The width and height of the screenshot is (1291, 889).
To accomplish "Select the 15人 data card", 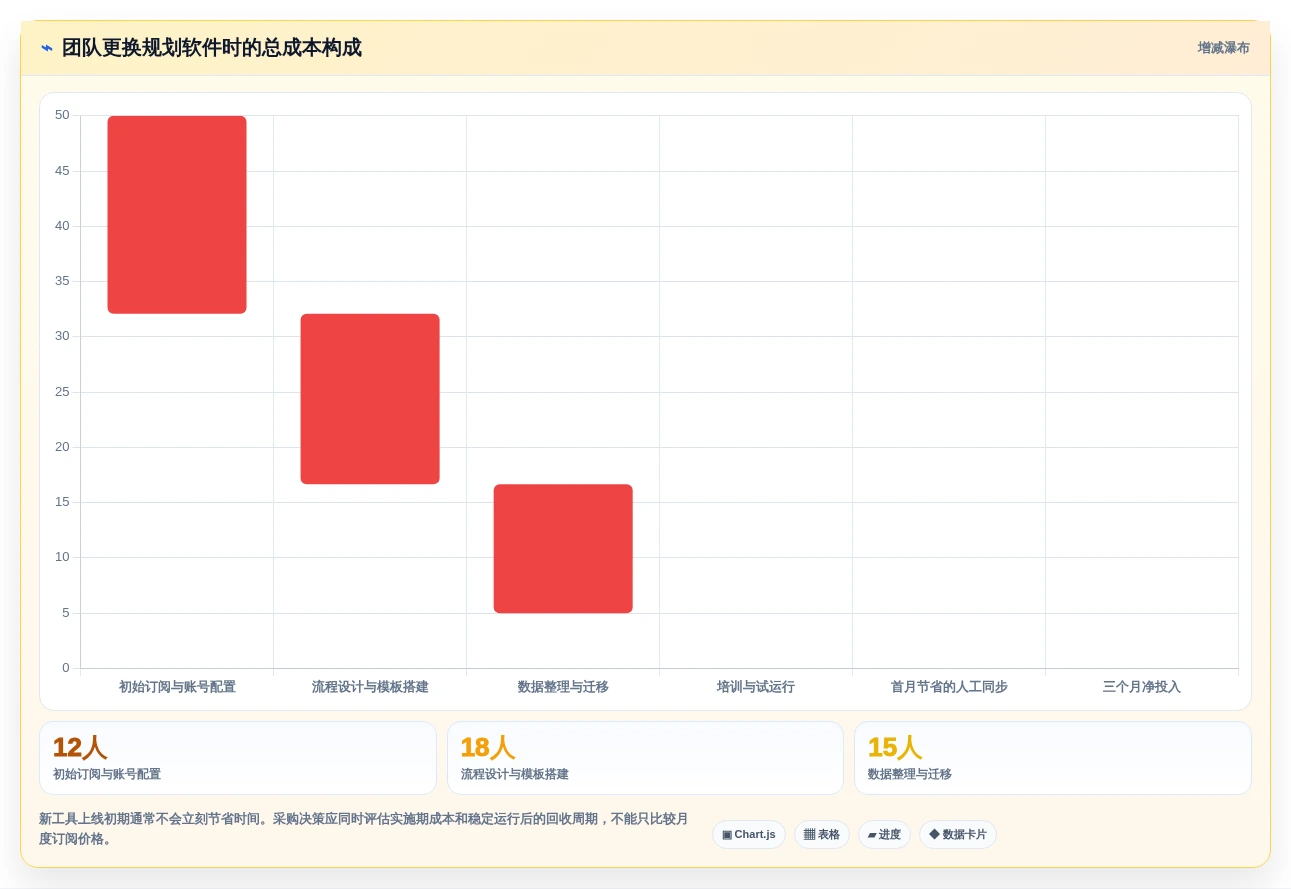I will coord(1053,758).
